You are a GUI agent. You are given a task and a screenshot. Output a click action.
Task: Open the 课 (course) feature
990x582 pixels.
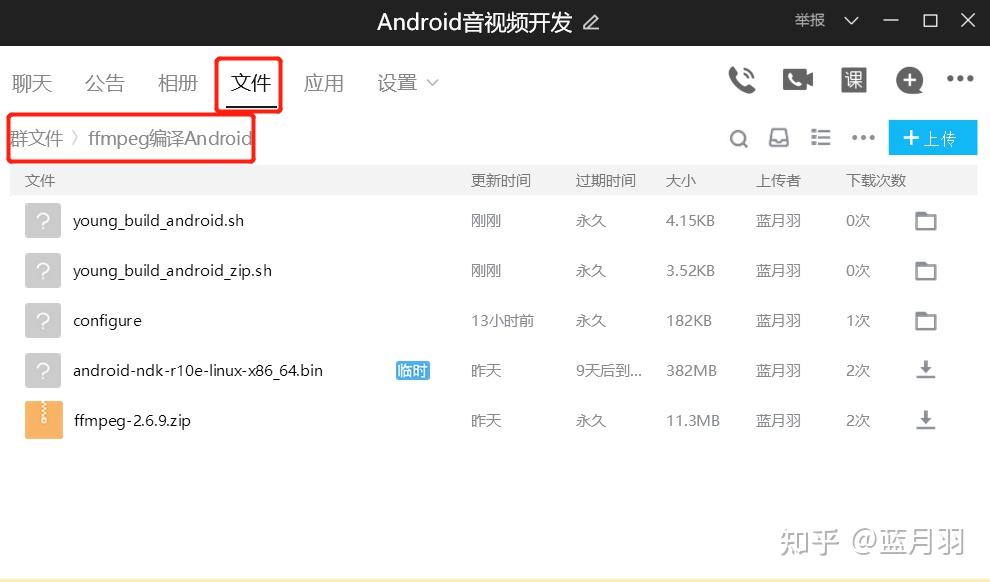853,80
